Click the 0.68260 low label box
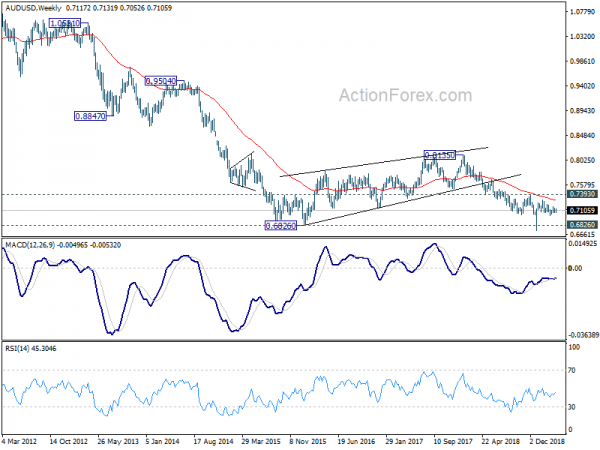This screenshot has height=450, width=600. (x=281, y=226)
